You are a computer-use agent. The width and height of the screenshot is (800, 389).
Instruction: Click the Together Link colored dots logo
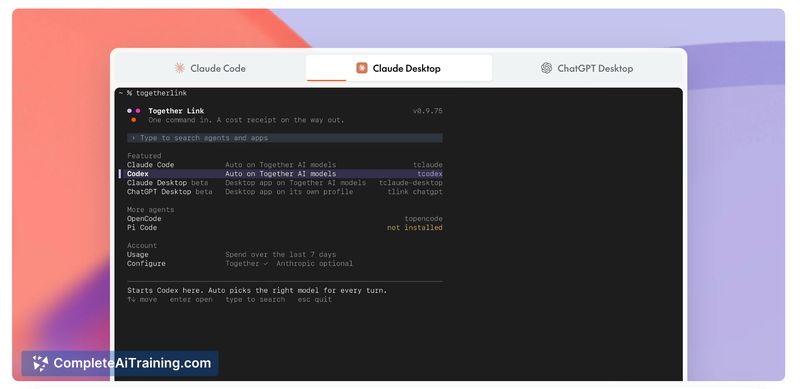(134, 115)
